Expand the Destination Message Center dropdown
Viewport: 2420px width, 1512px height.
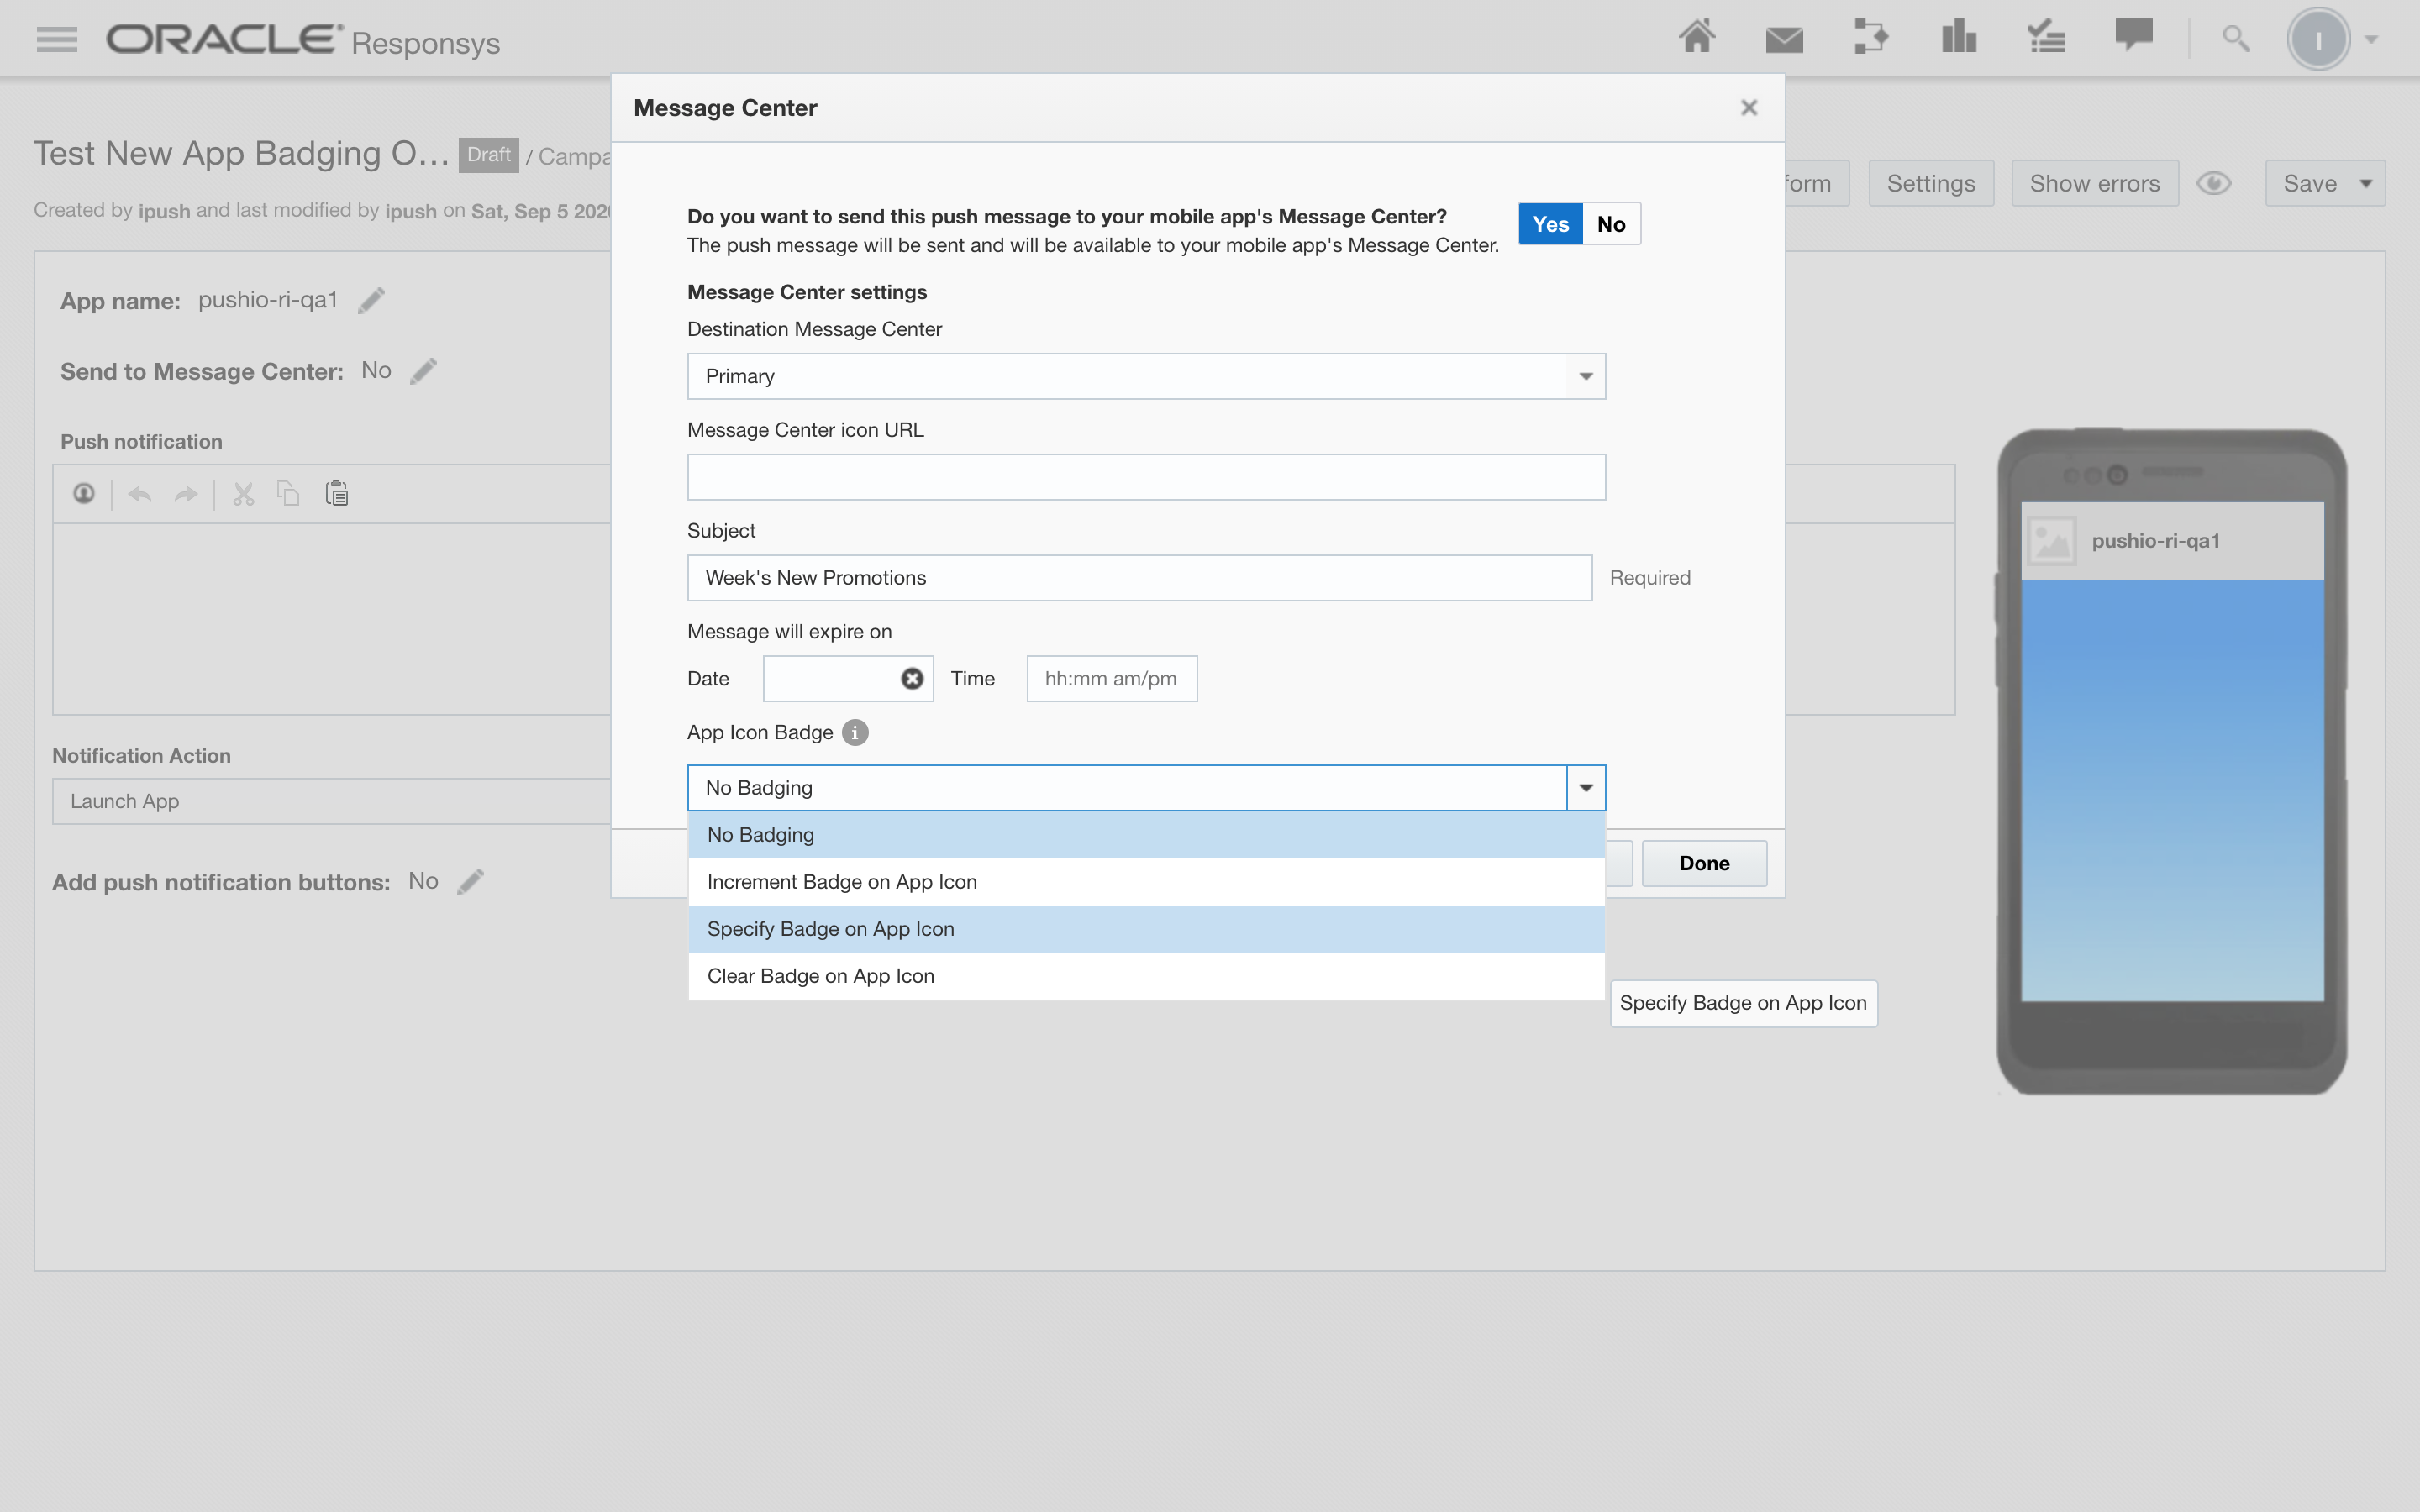click(1585, 376)
